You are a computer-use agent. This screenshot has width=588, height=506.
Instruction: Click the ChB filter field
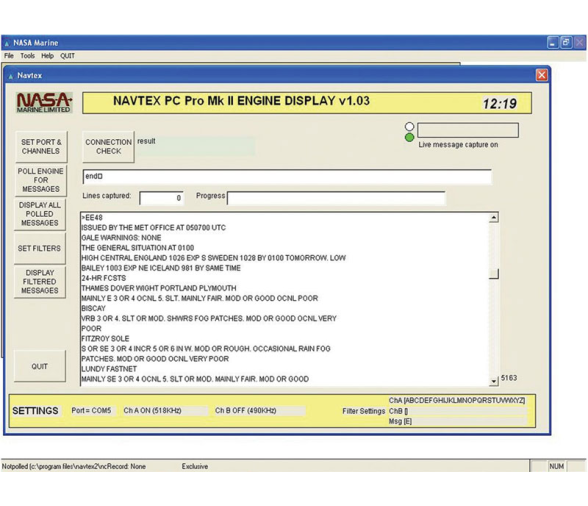[457, 411]
